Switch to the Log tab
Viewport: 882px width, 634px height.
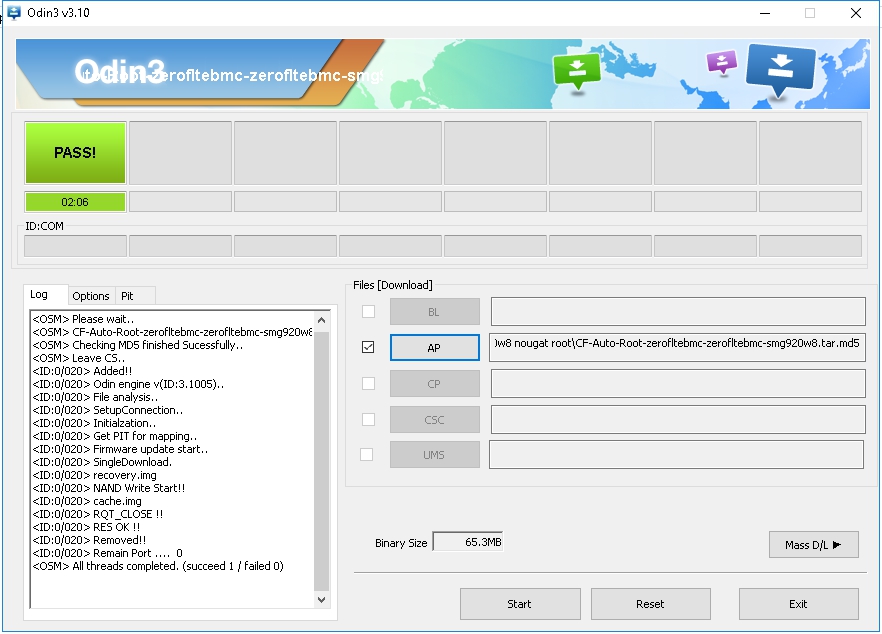[39, 294]
